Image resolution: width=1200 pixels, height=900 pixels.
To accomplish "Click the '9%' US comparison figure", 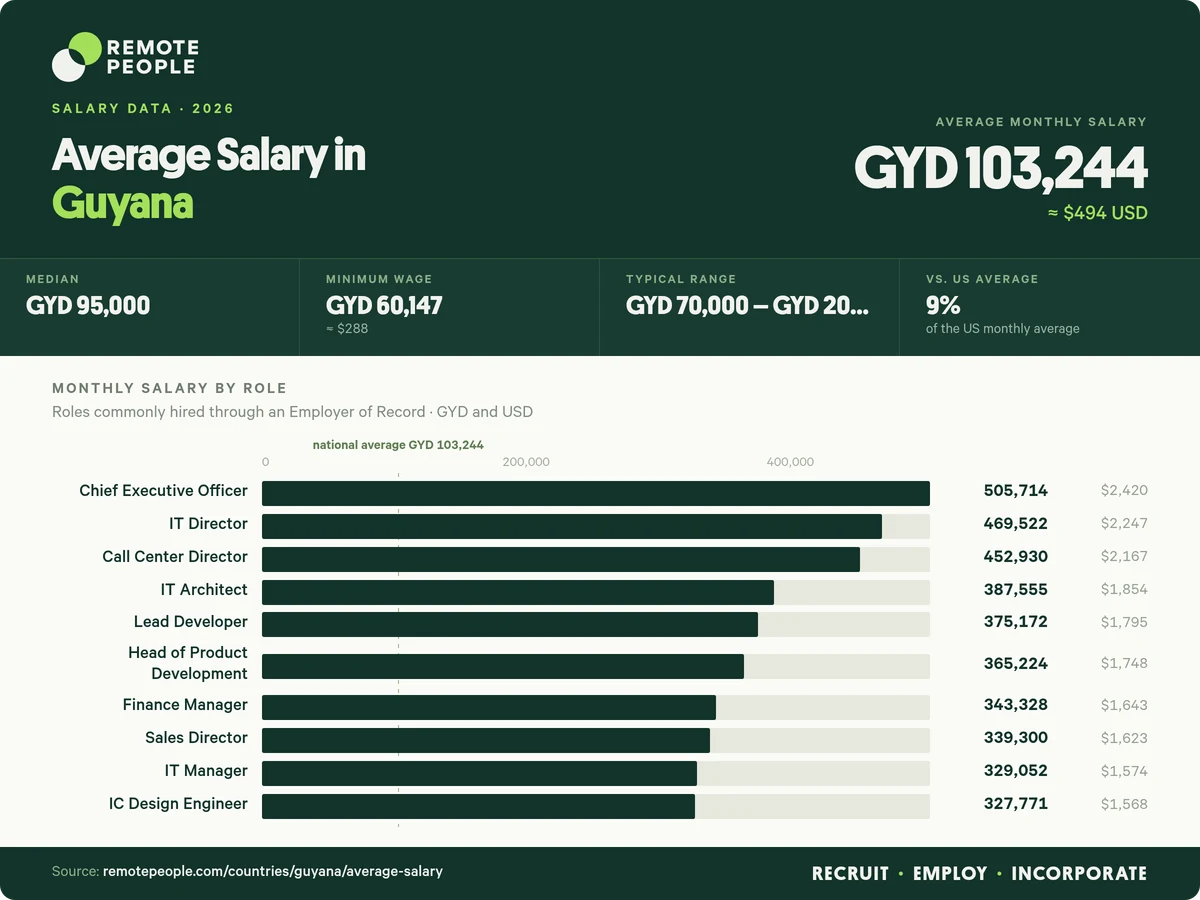I will coord(943,306).
